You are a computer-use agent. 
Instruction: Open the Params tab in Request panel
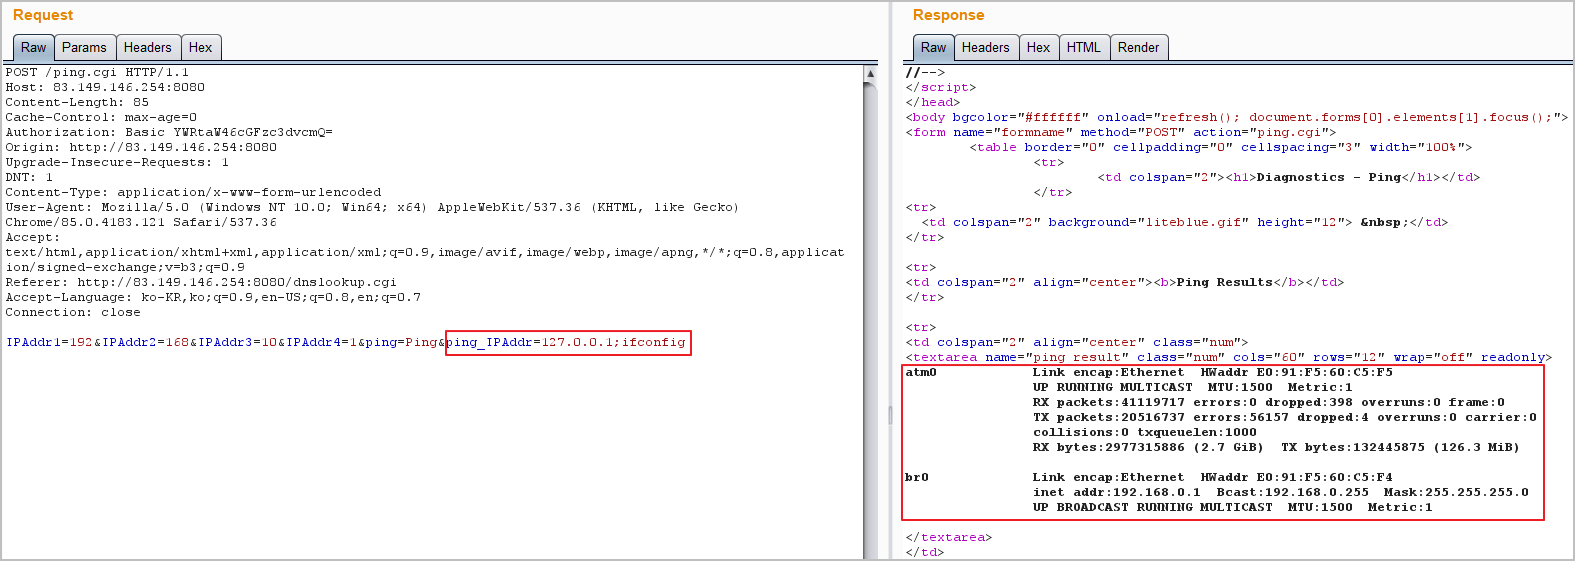click(84, 47)
